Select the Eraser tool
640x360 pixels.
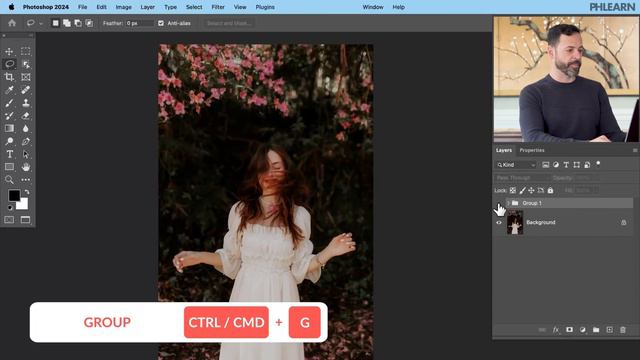click(25, 116)
